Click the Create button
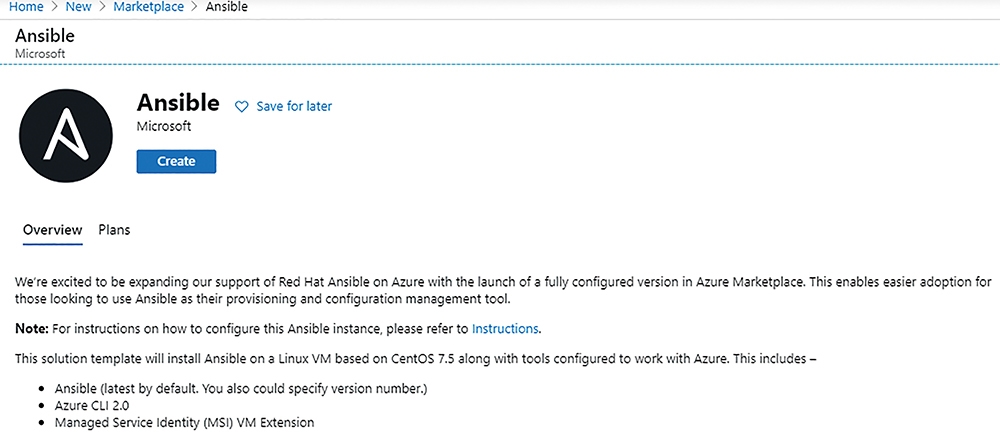 [x=176, y=161]
